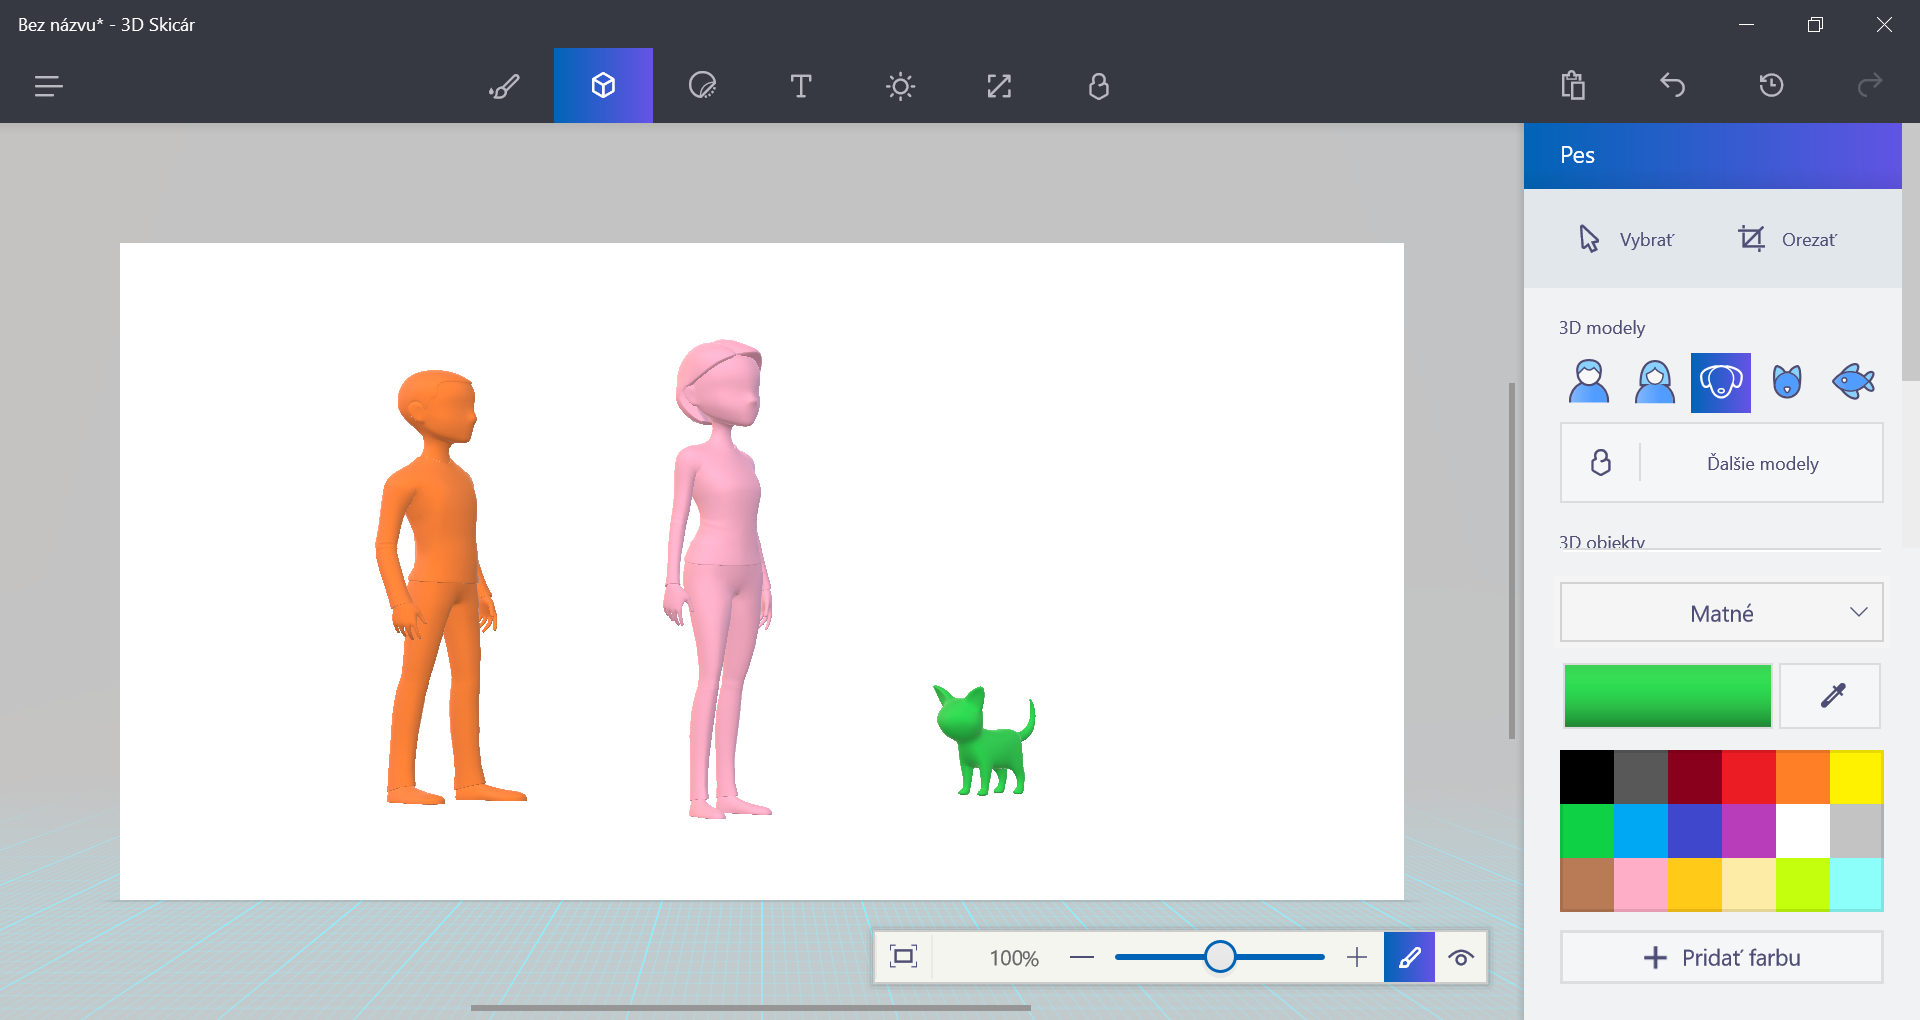This screenshot has width=1920, height=1020.
Task: Open the Stickers tool
Action: pos(702,86)
